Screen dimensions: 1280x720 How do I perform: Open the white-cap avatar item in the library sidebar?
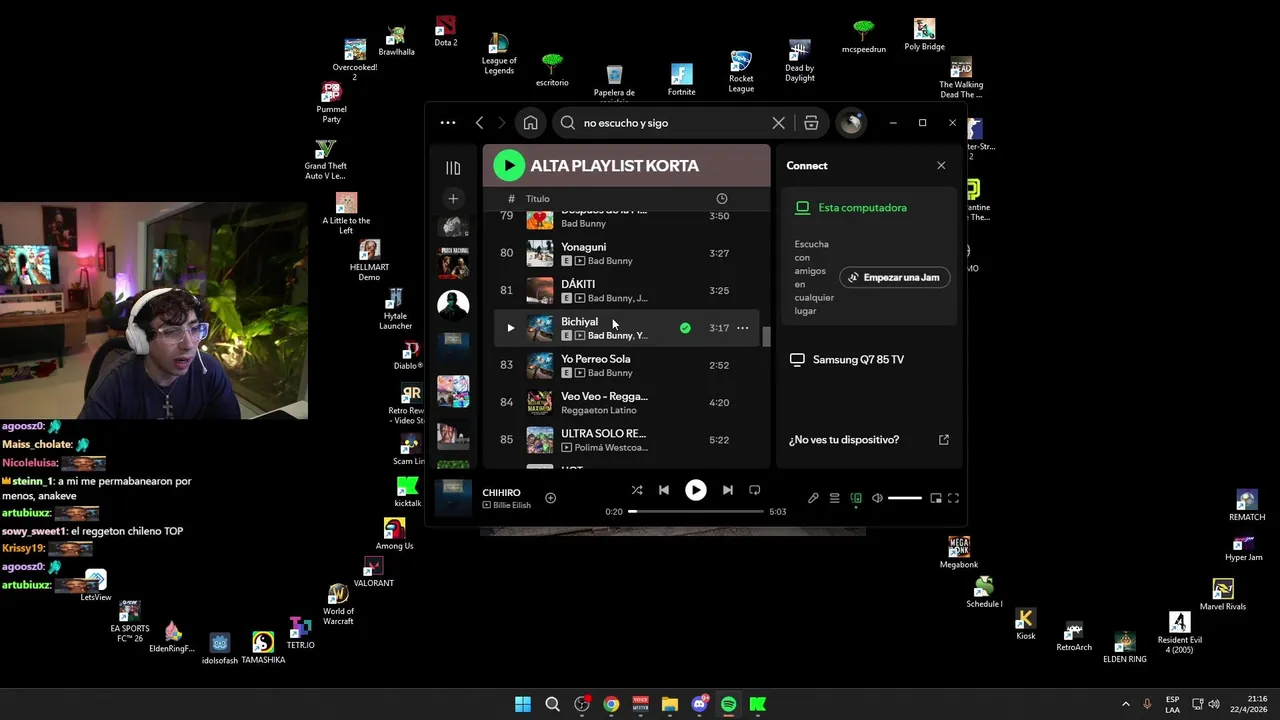pyautogui.click(x=453, y=303)
